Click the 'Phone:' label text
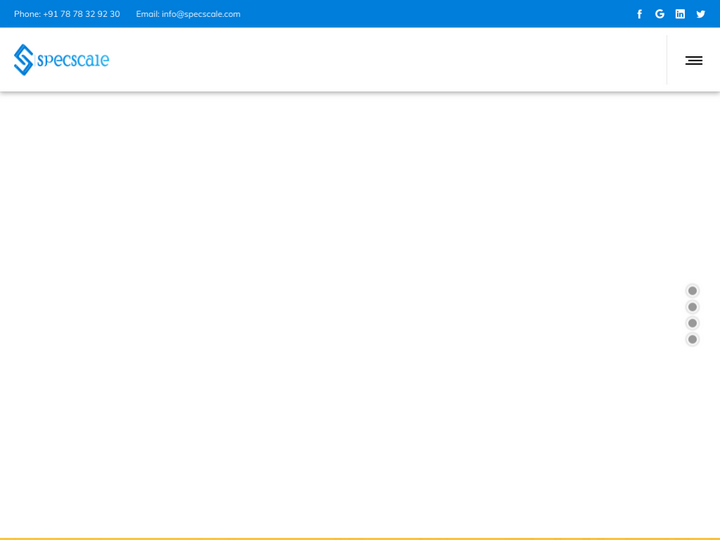The height and width of the screenshot is (540, 720). 27,14
